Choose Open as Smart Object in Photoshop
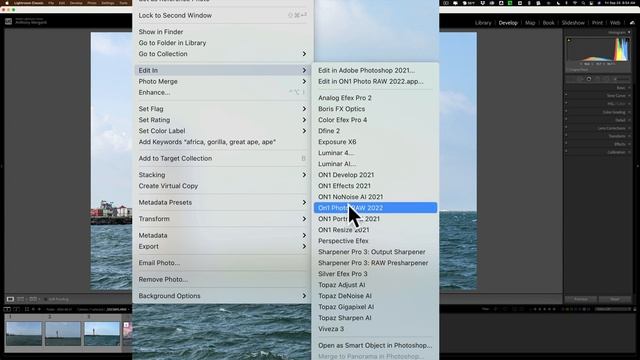 click(x=375, y=345)
